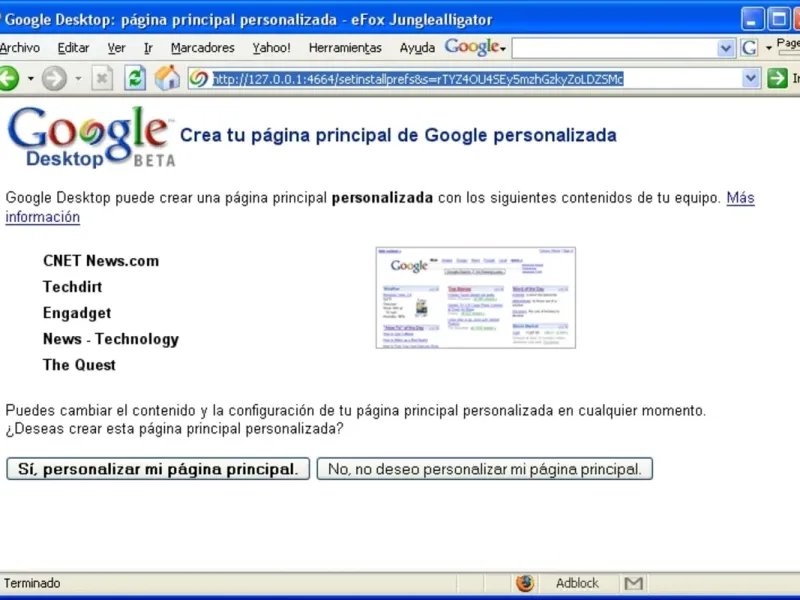The image size is (800, 600).
Task: Maximize the browser window
Action: (x=779, y=20)
